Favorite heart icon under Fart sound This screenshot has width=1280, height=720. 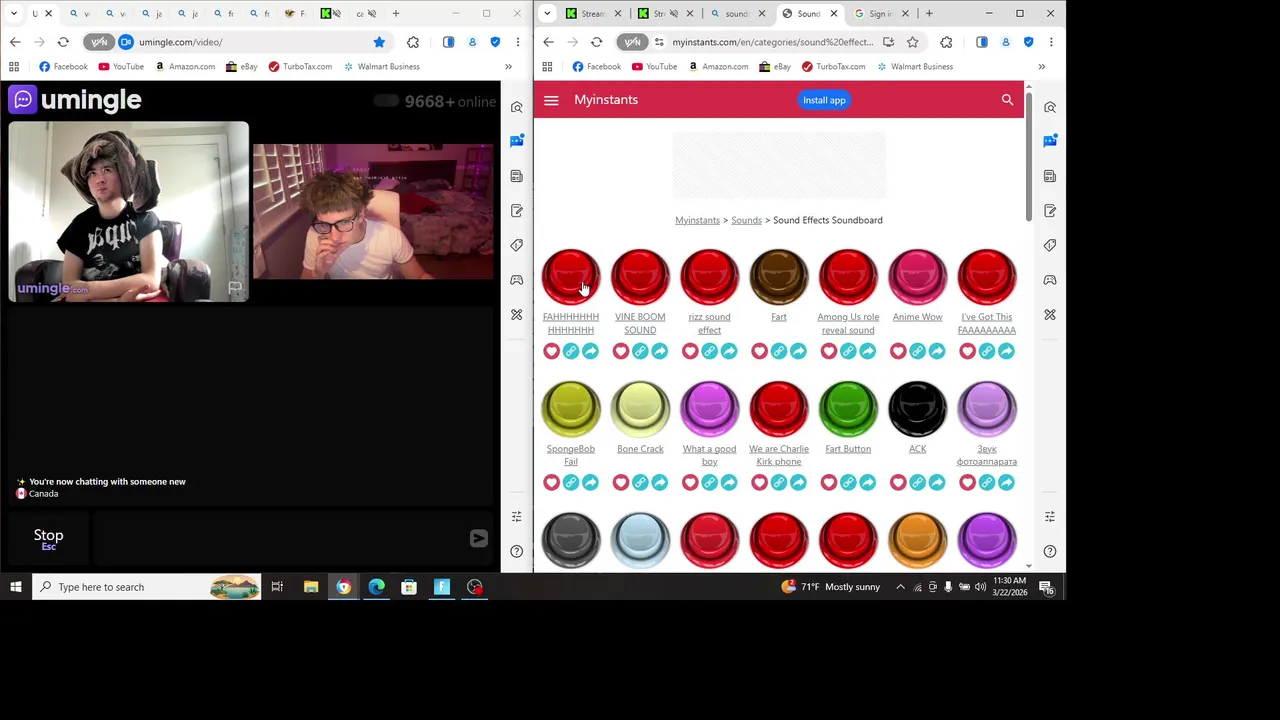tap(759, 351)
